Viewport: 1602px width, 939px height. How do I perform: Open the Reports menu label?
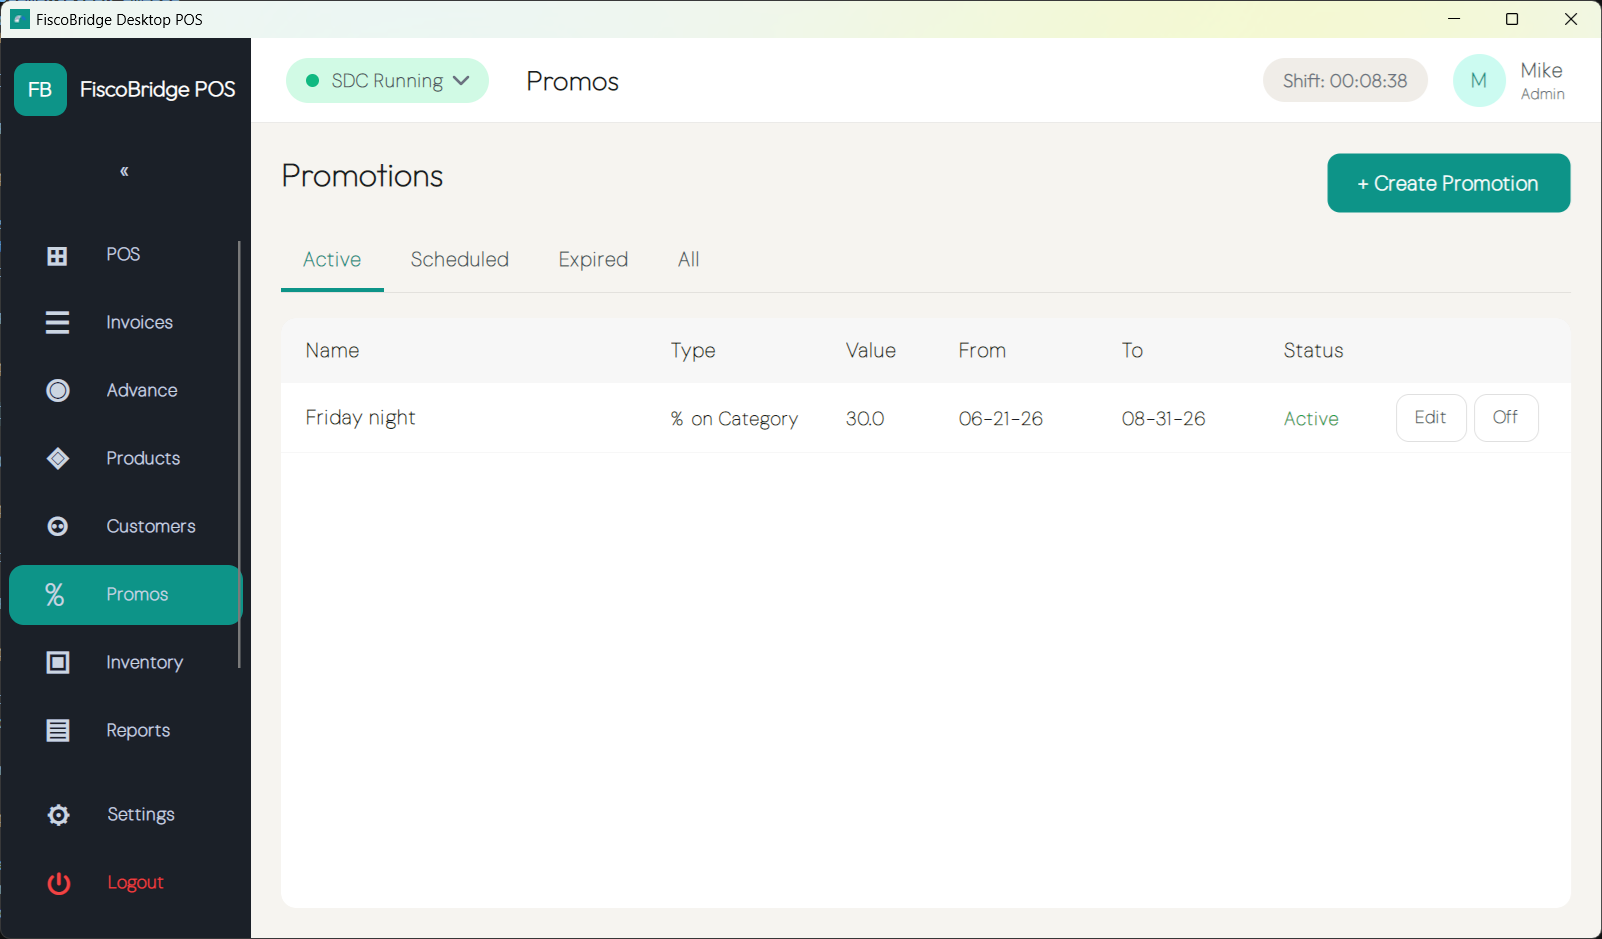coord(138,730)
